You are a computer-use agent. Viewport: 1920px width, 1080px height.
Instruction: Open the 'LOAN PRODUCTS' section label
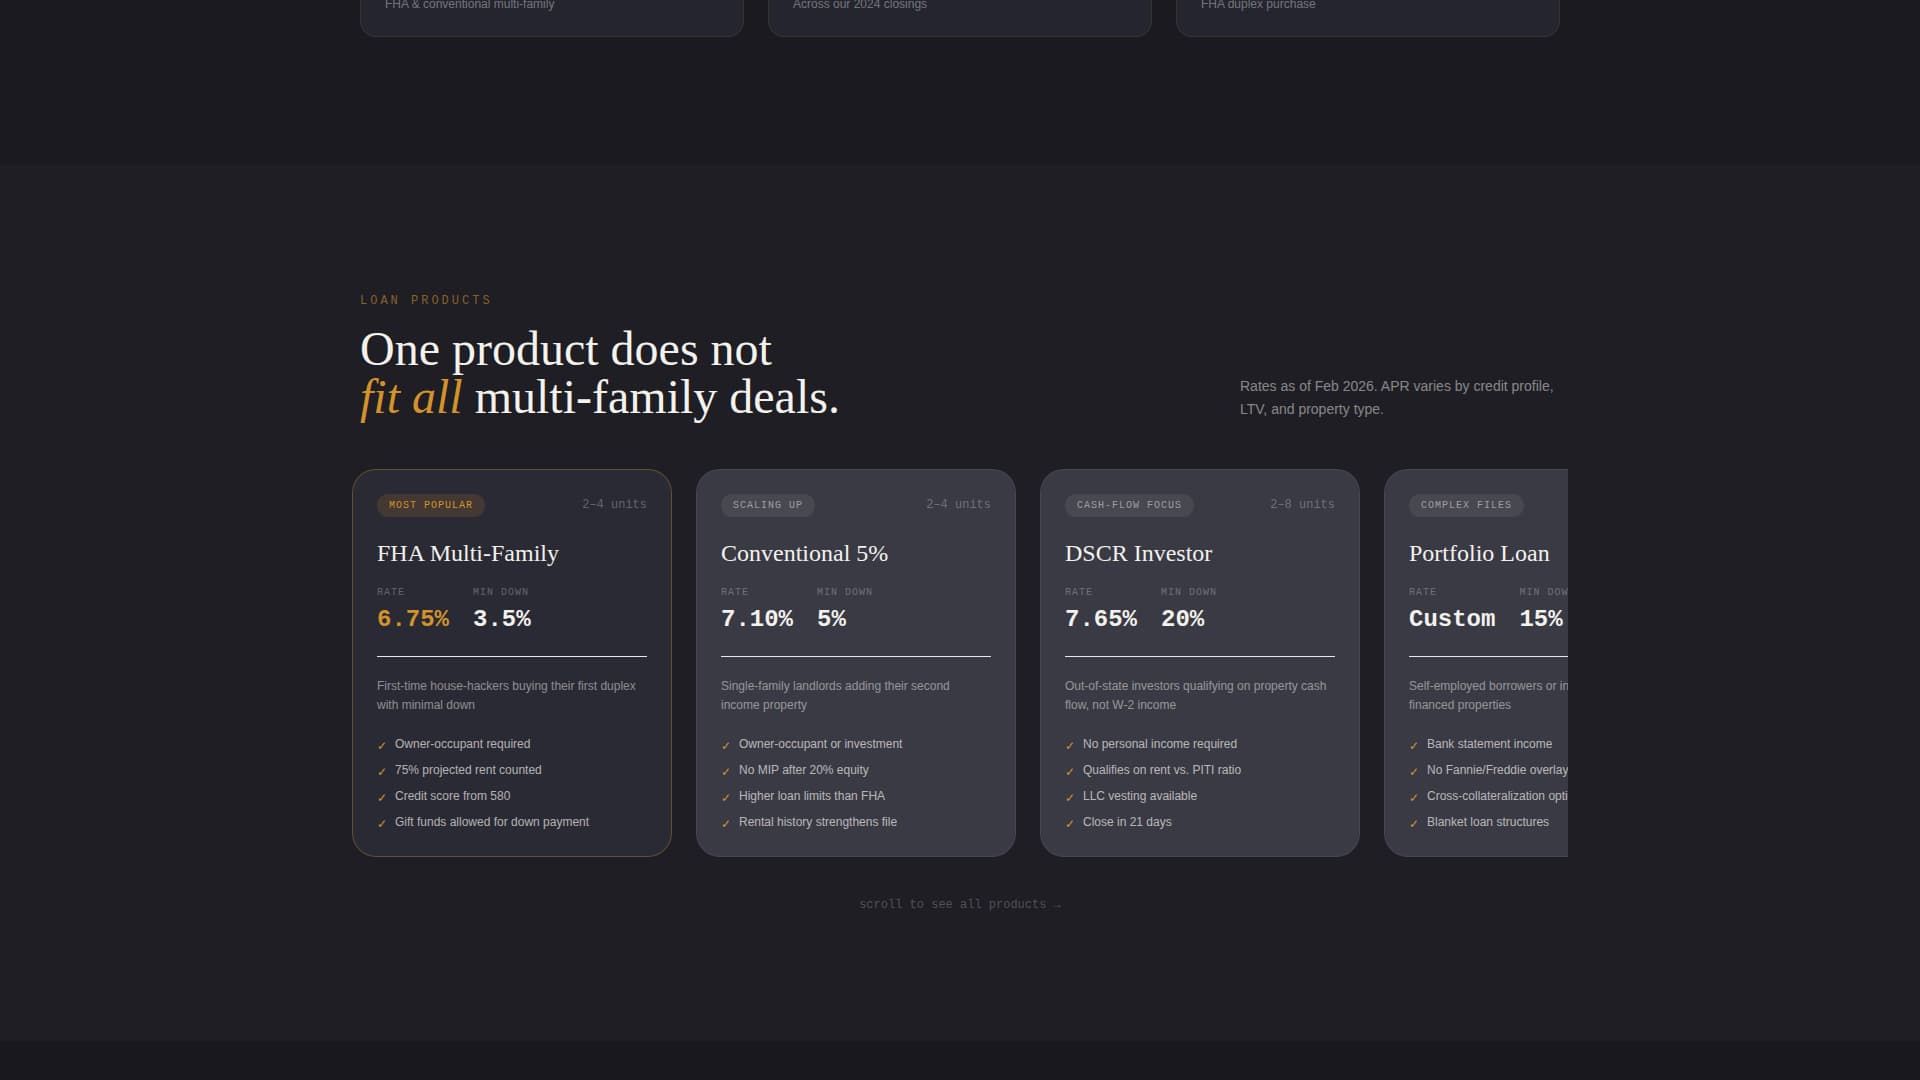426,299
